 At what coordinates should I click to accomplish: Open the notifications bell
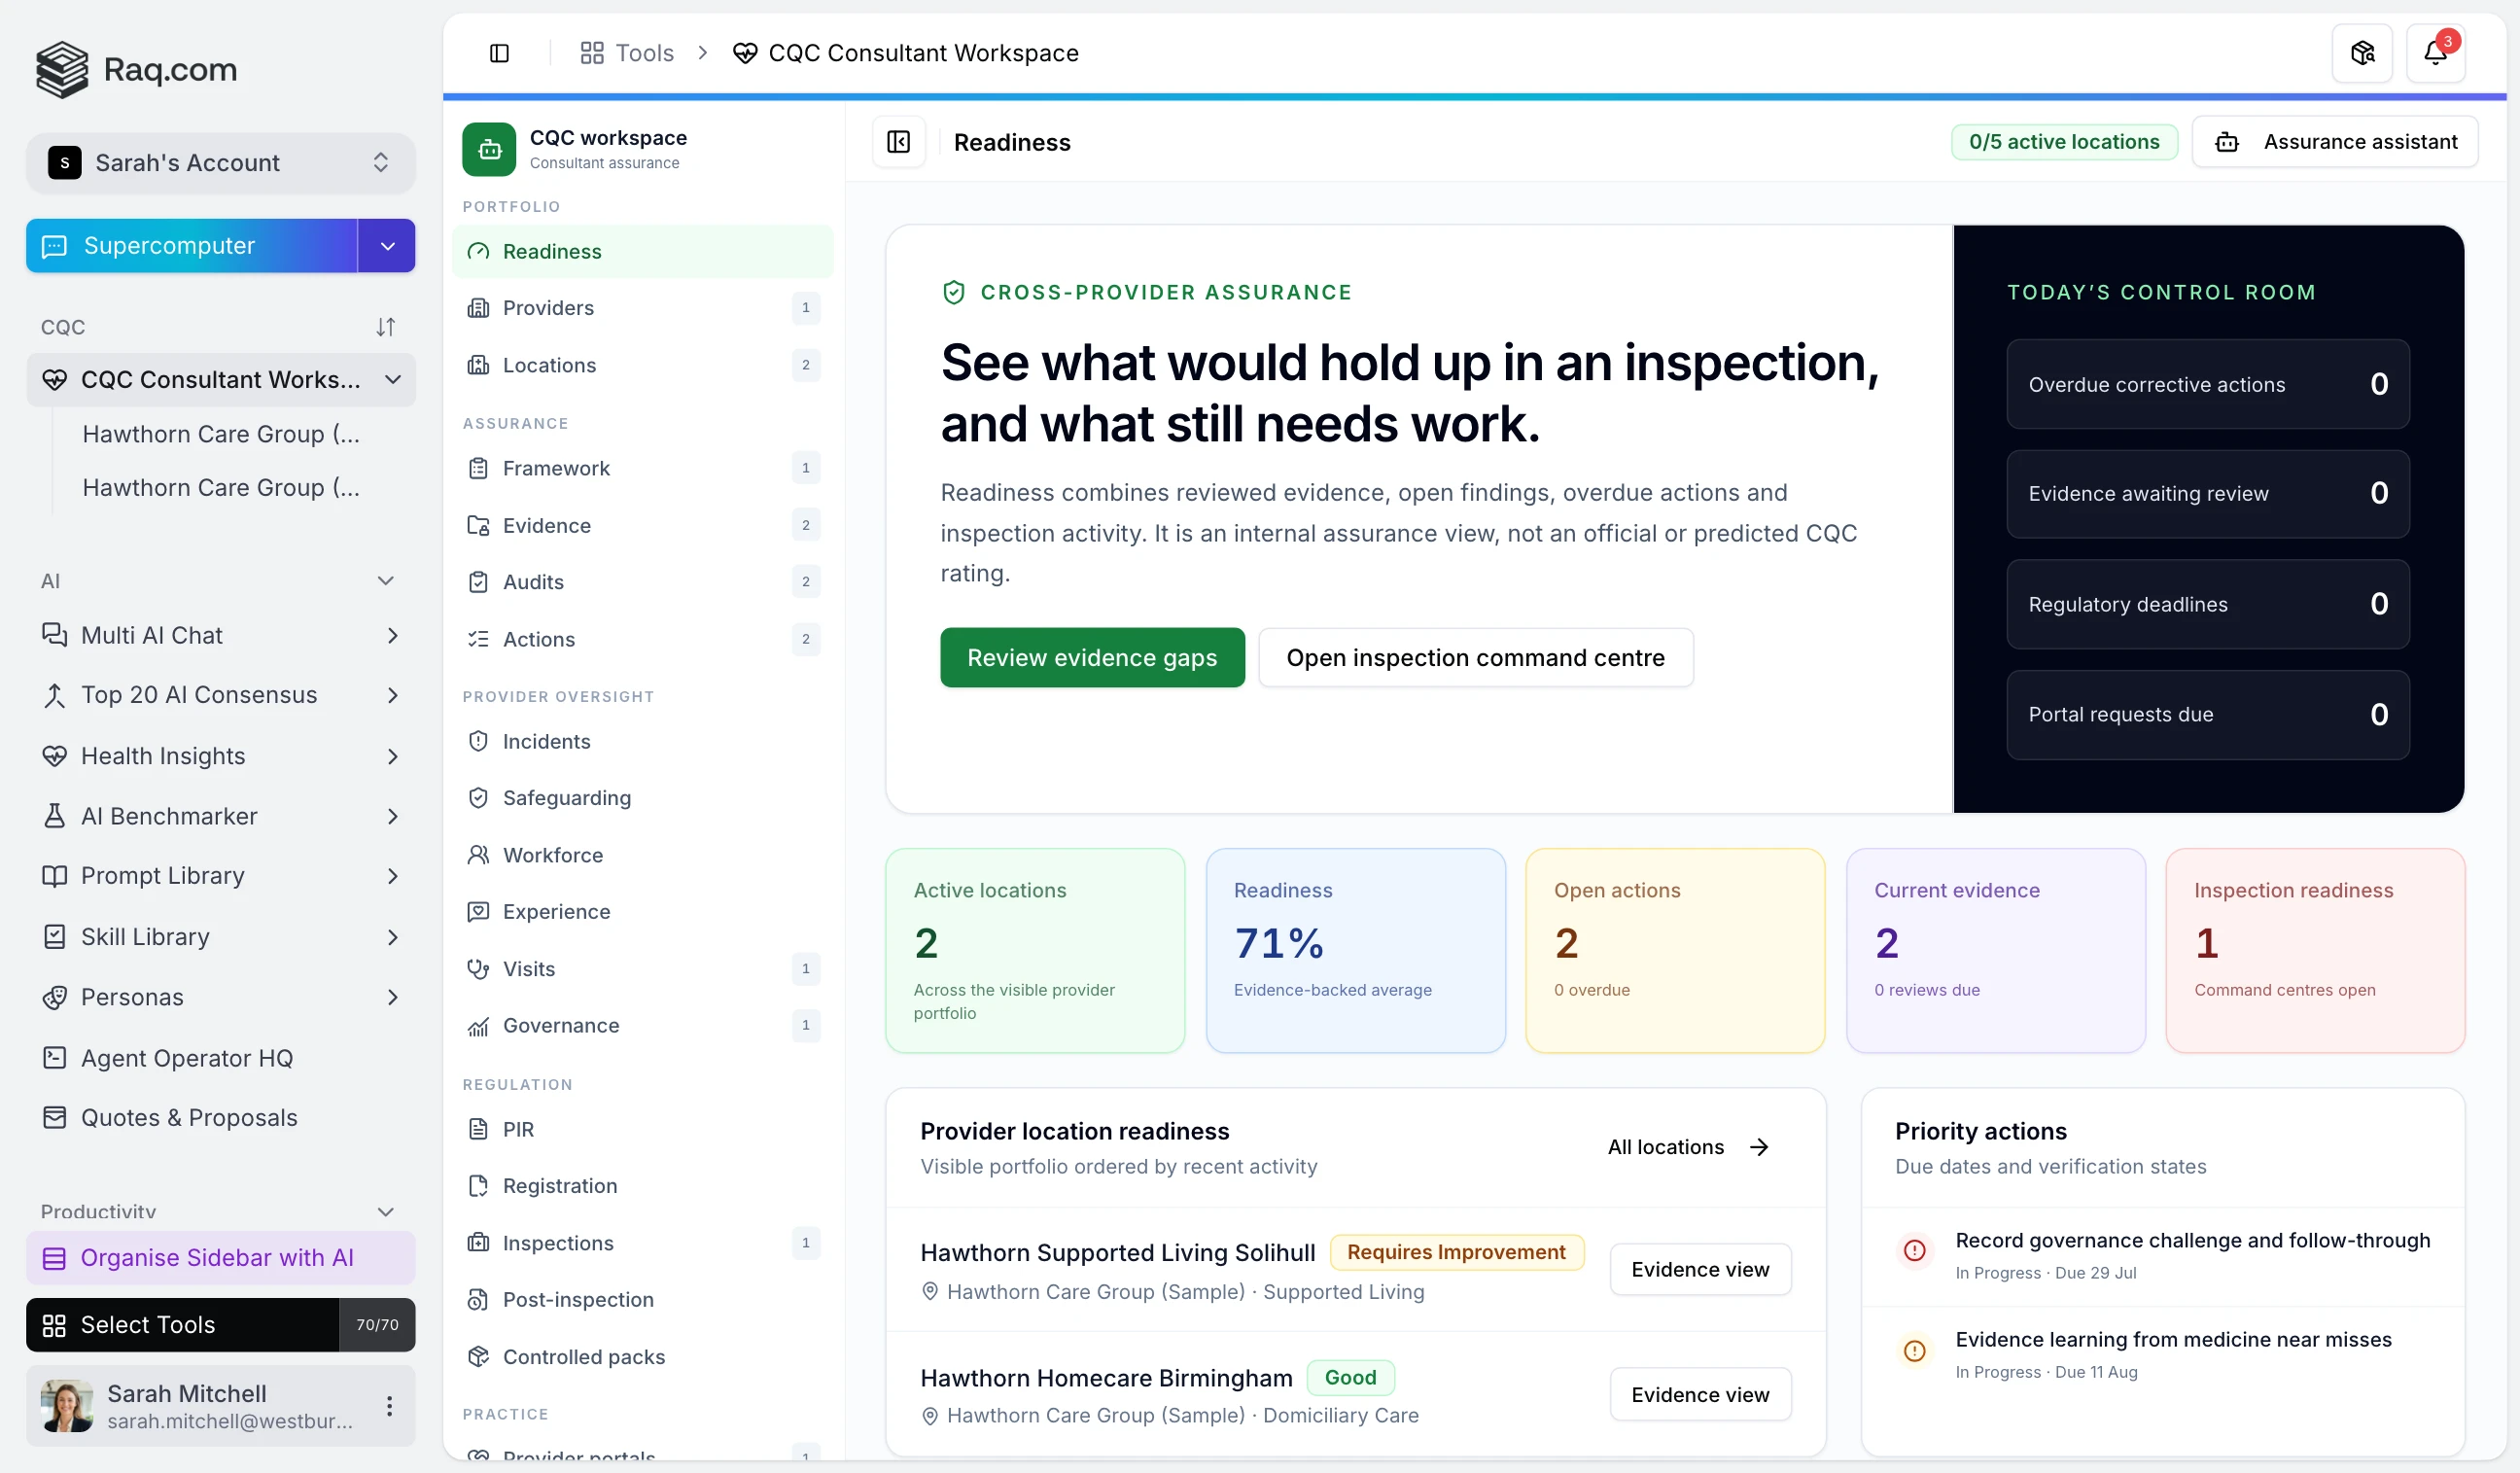point(2435,53)
